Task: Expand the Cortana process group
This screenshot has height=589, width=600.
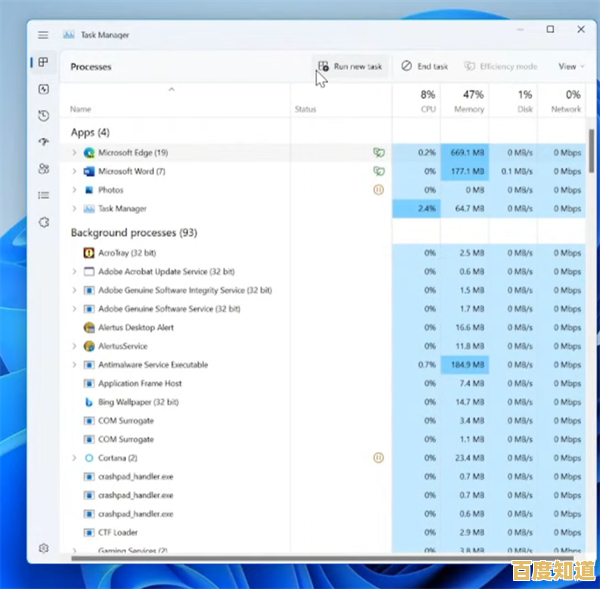Action: click(x=74, y=457)
